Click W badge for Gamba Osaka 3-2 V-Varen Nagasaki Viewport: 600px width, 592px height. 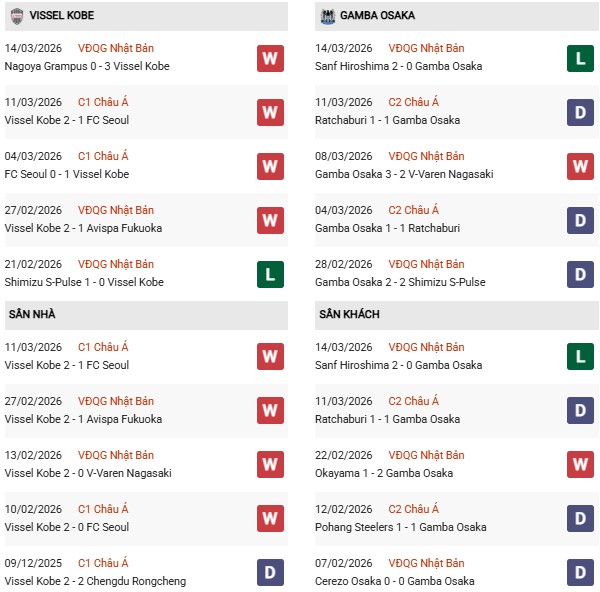pos(580,166)
